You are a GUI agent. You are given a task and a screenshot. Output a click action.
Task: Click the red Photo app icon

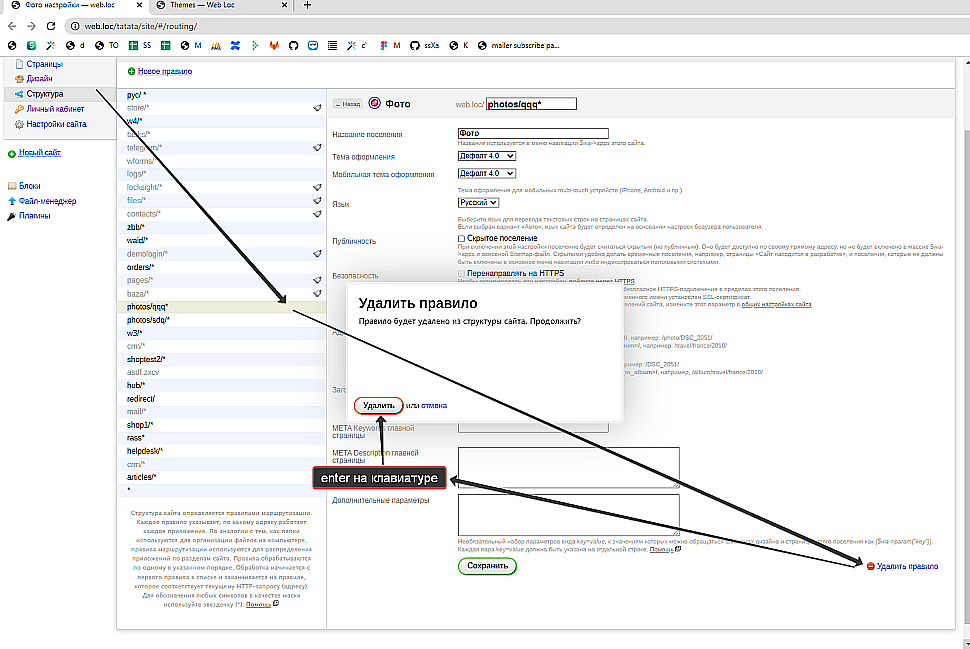[375, 103]
